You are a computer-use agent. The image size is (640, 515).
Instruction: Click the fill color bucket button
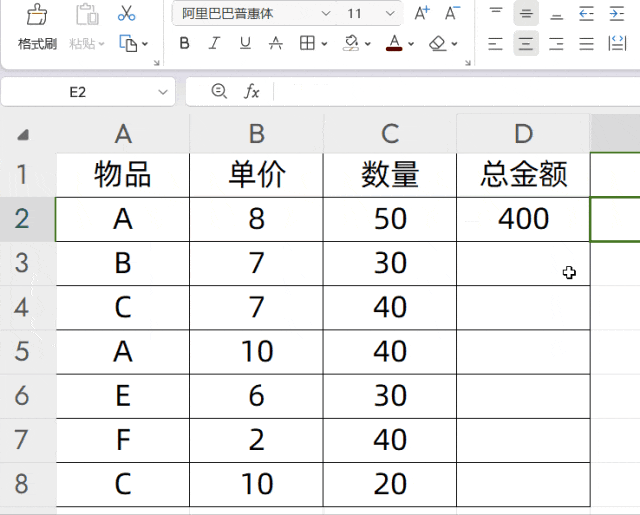[350, 44]
